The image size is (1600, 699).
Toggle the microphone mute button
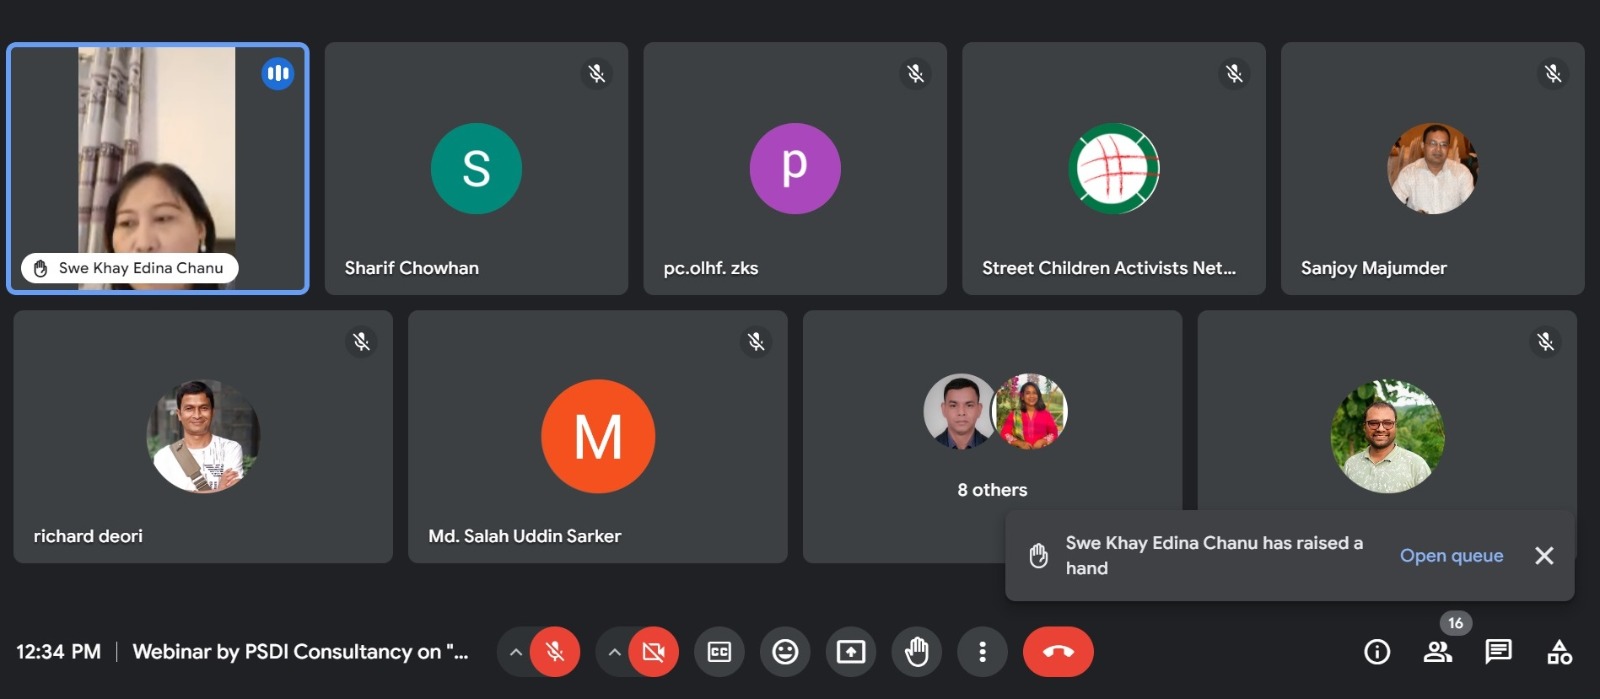[555, 652]
